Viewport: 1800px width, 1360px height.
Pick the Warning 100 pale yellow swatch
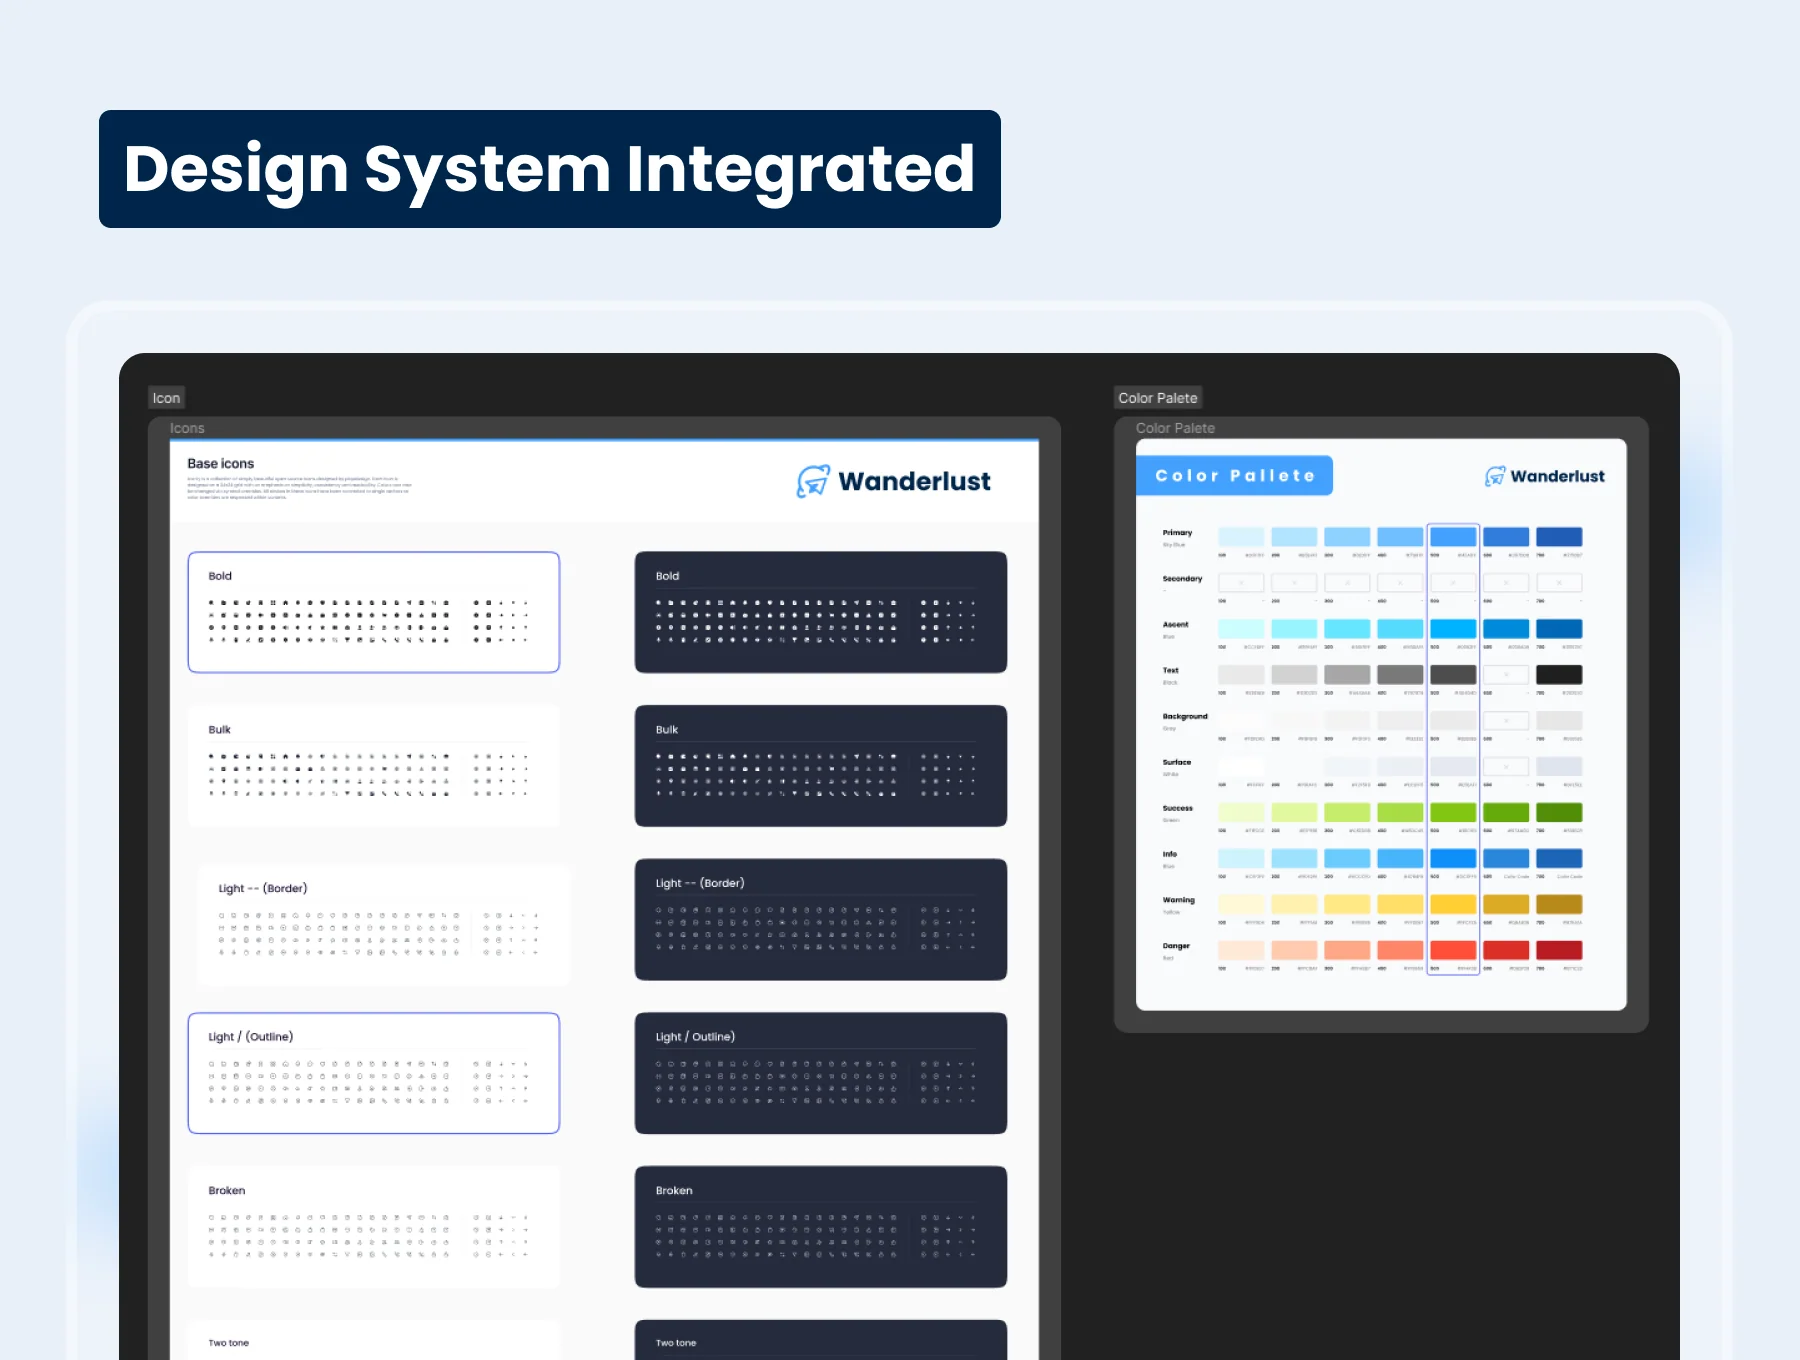[x=1241, y=905]
